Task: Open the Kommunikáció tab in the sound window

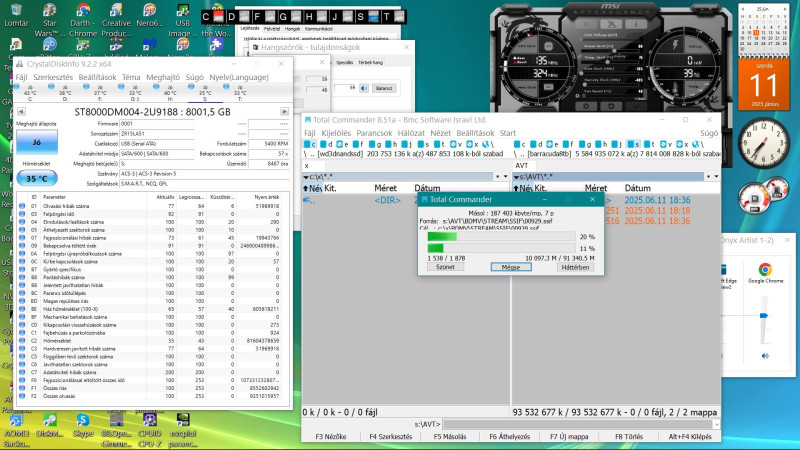Action: pos(318,29)
